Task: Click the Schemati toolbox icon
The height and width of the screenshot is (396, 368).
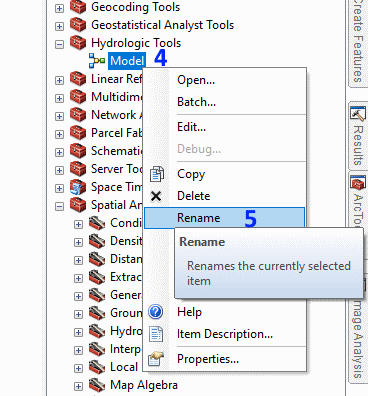Action: point(78,151)
